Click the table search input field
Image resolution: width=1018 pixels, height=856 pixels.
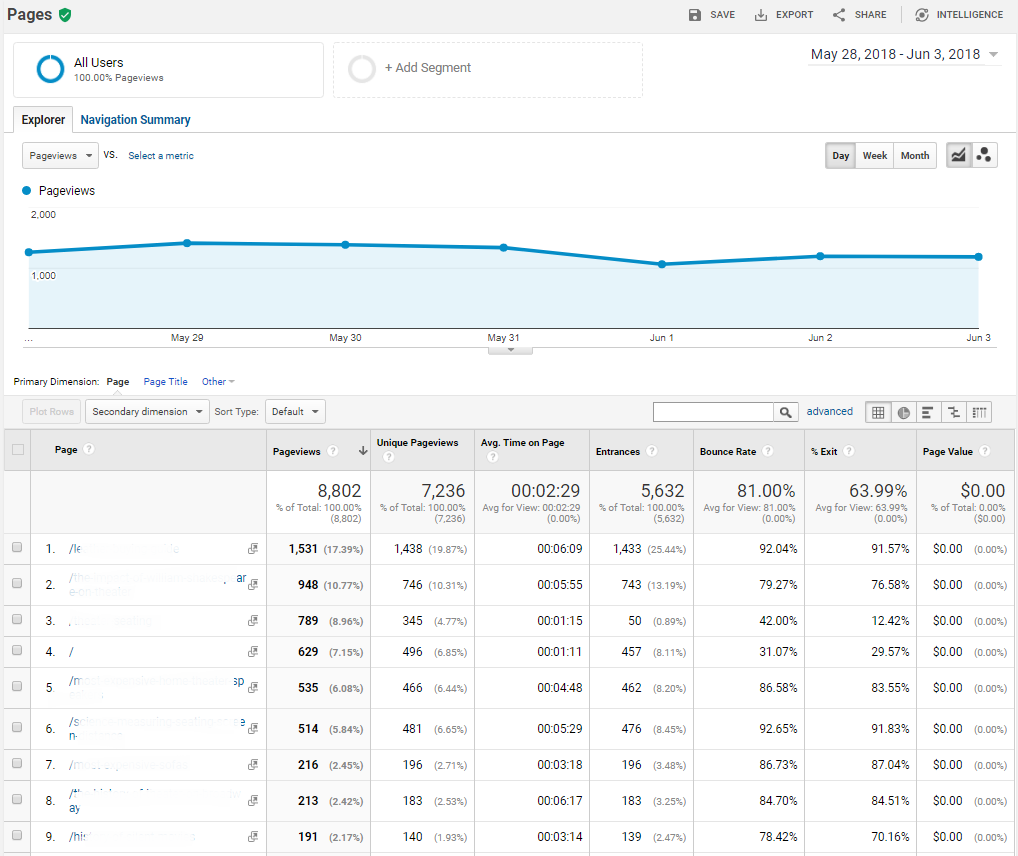(x=713, y=412)
